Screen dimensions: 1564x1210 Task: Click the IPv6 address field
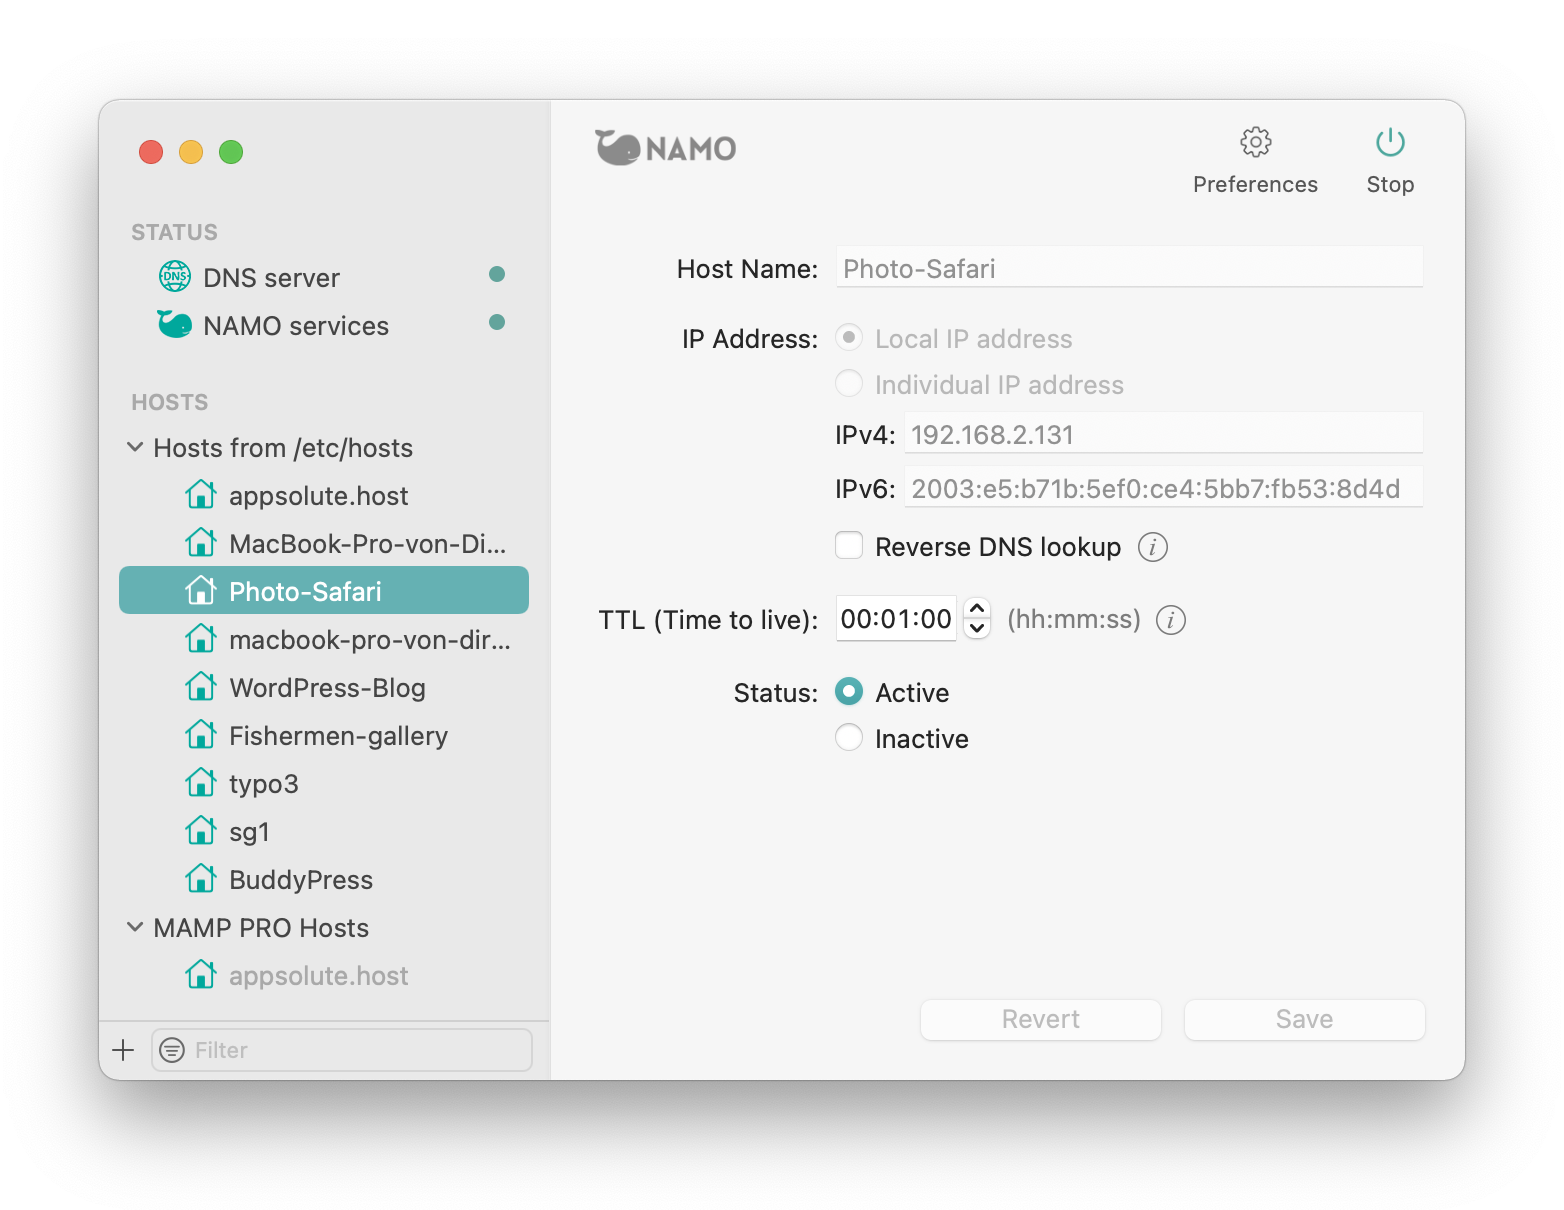(x=1163, y=488)
